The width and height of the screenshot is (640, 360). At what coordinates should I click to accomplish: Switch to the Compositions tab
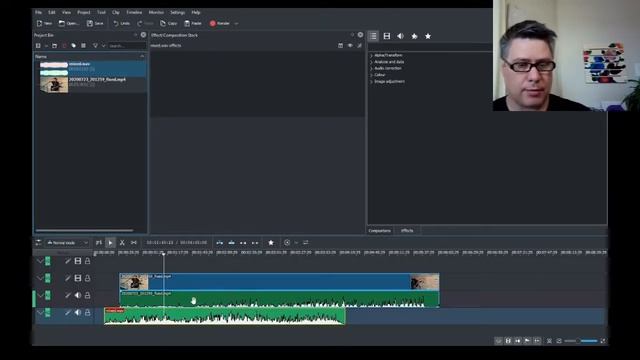[x=380, y=231]
